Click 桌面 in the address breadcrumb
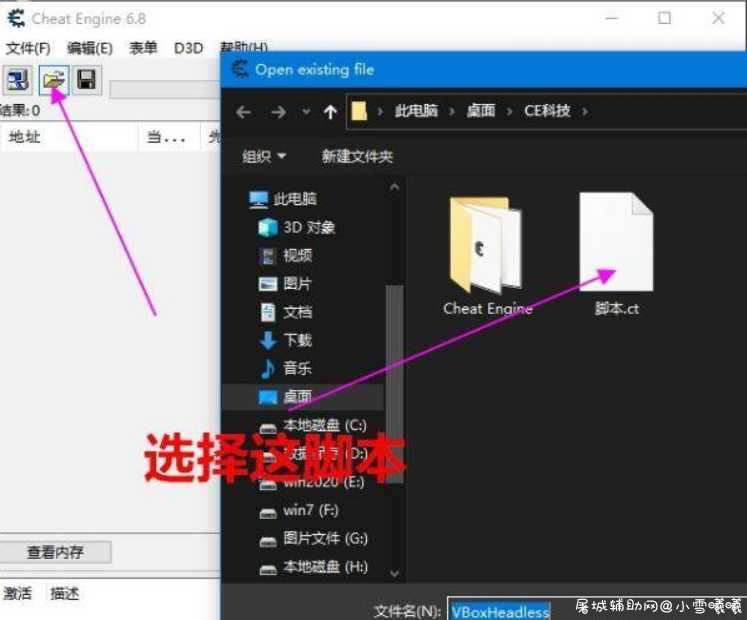This screenshot has width=747, height=620. [x=481, y=111]
